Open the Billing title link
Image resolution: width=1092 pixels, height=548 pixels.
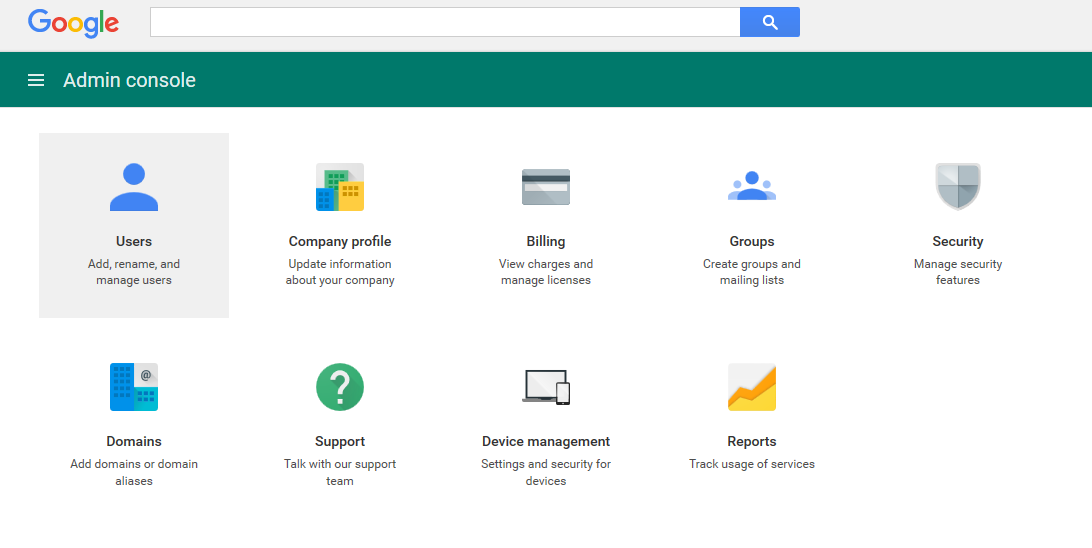click(546, 241)
